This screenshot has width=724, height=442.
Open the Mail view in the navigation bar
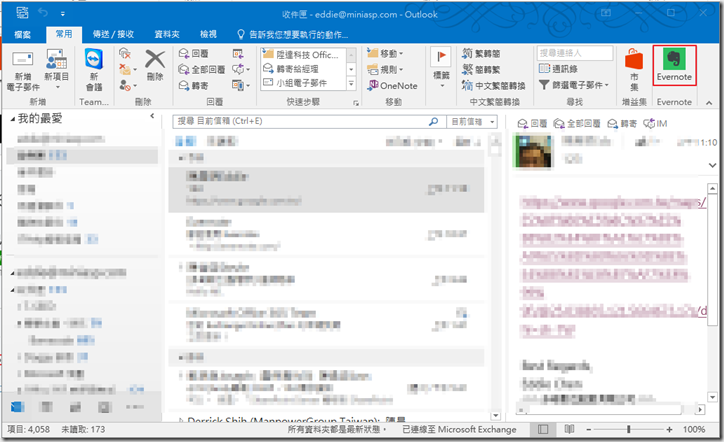pyautogui.click(x=18, y=407)
